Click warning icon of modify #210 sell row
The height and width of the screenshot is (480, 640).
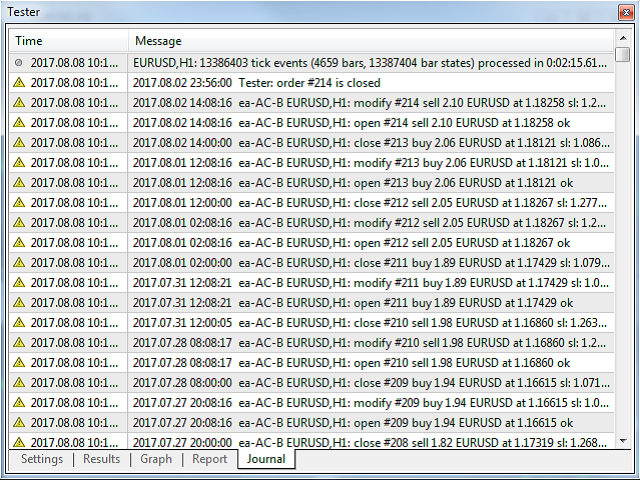(19, 343)
